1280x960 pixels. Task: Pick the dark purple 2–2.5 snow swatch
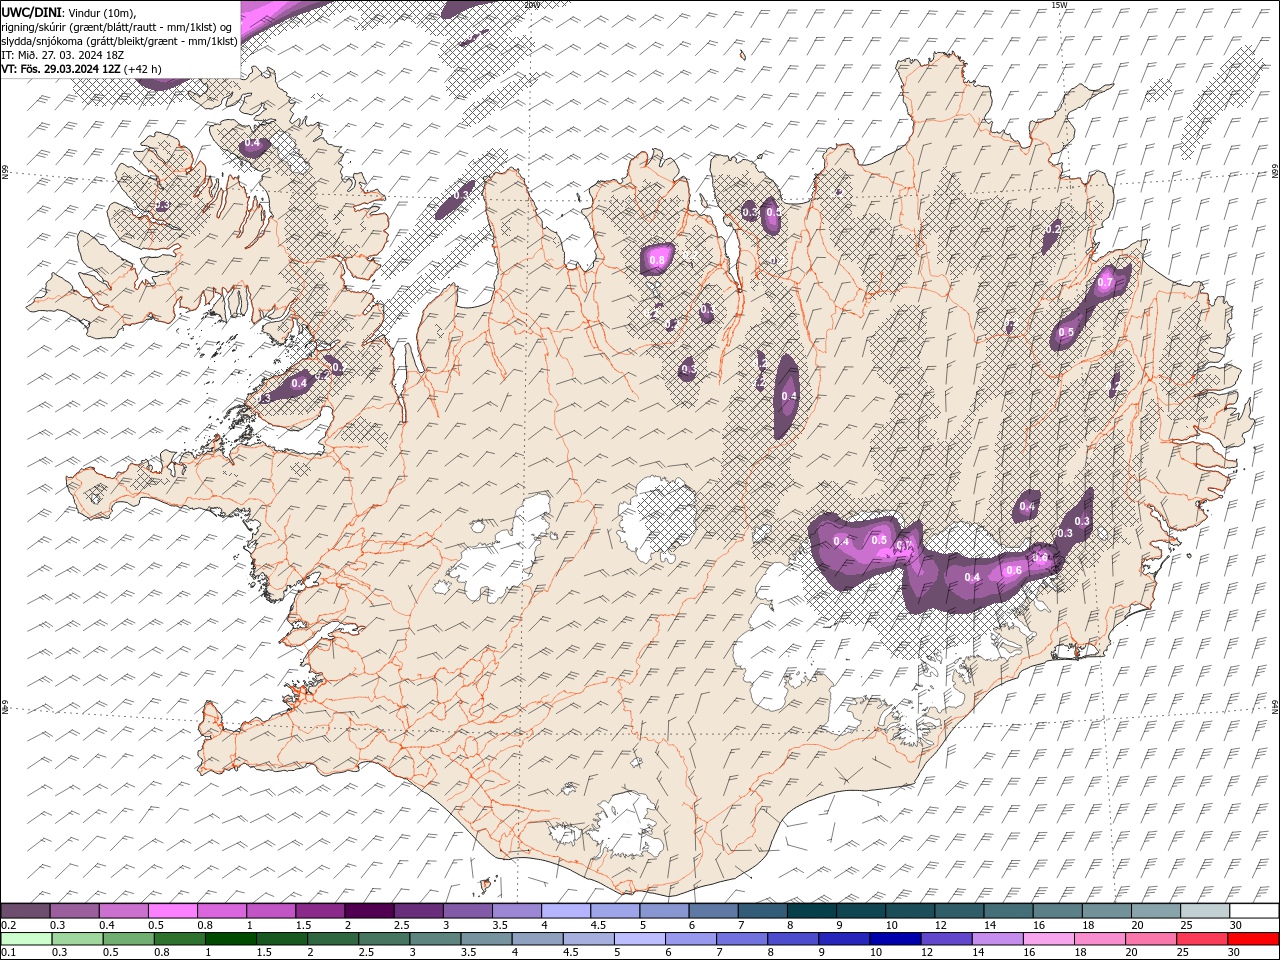click(x=369, y=911)
